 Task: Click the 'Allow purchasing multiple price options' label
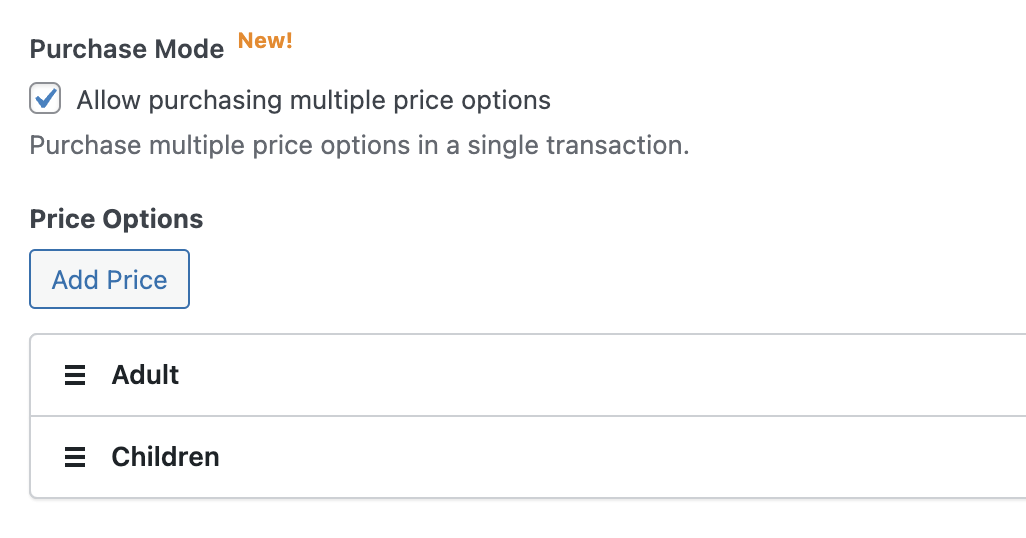(313, 100)
